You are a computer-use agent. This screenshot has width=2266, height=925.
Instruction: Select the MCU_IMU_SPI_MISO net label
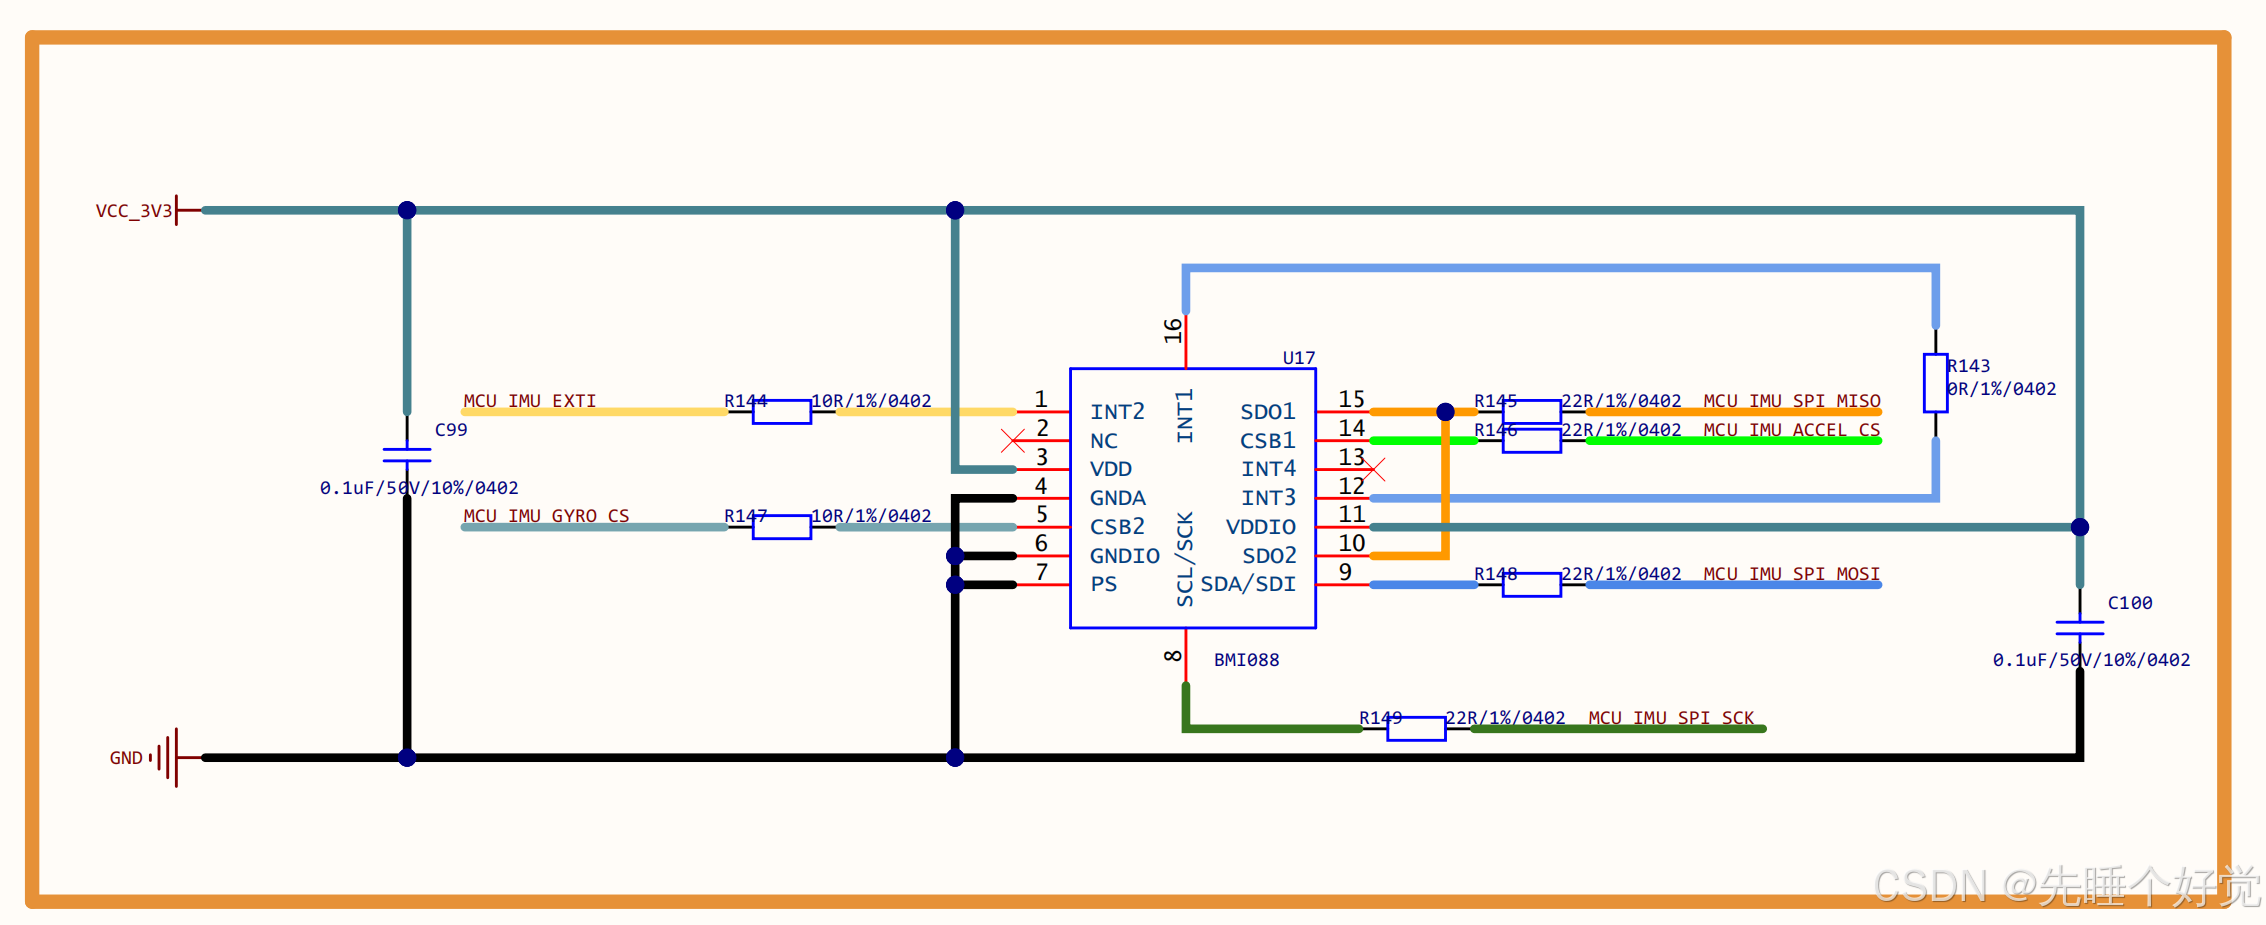pos(1792,401)
